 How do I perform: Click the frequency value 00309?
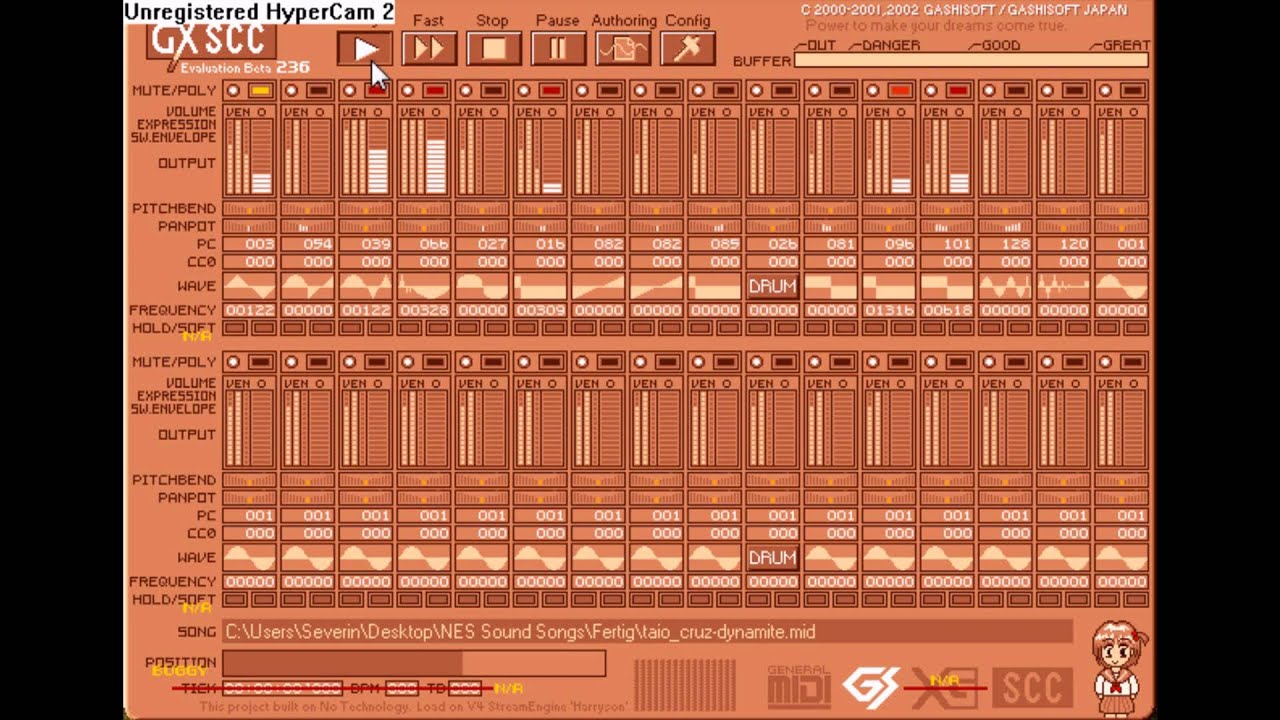coord(539,311)
